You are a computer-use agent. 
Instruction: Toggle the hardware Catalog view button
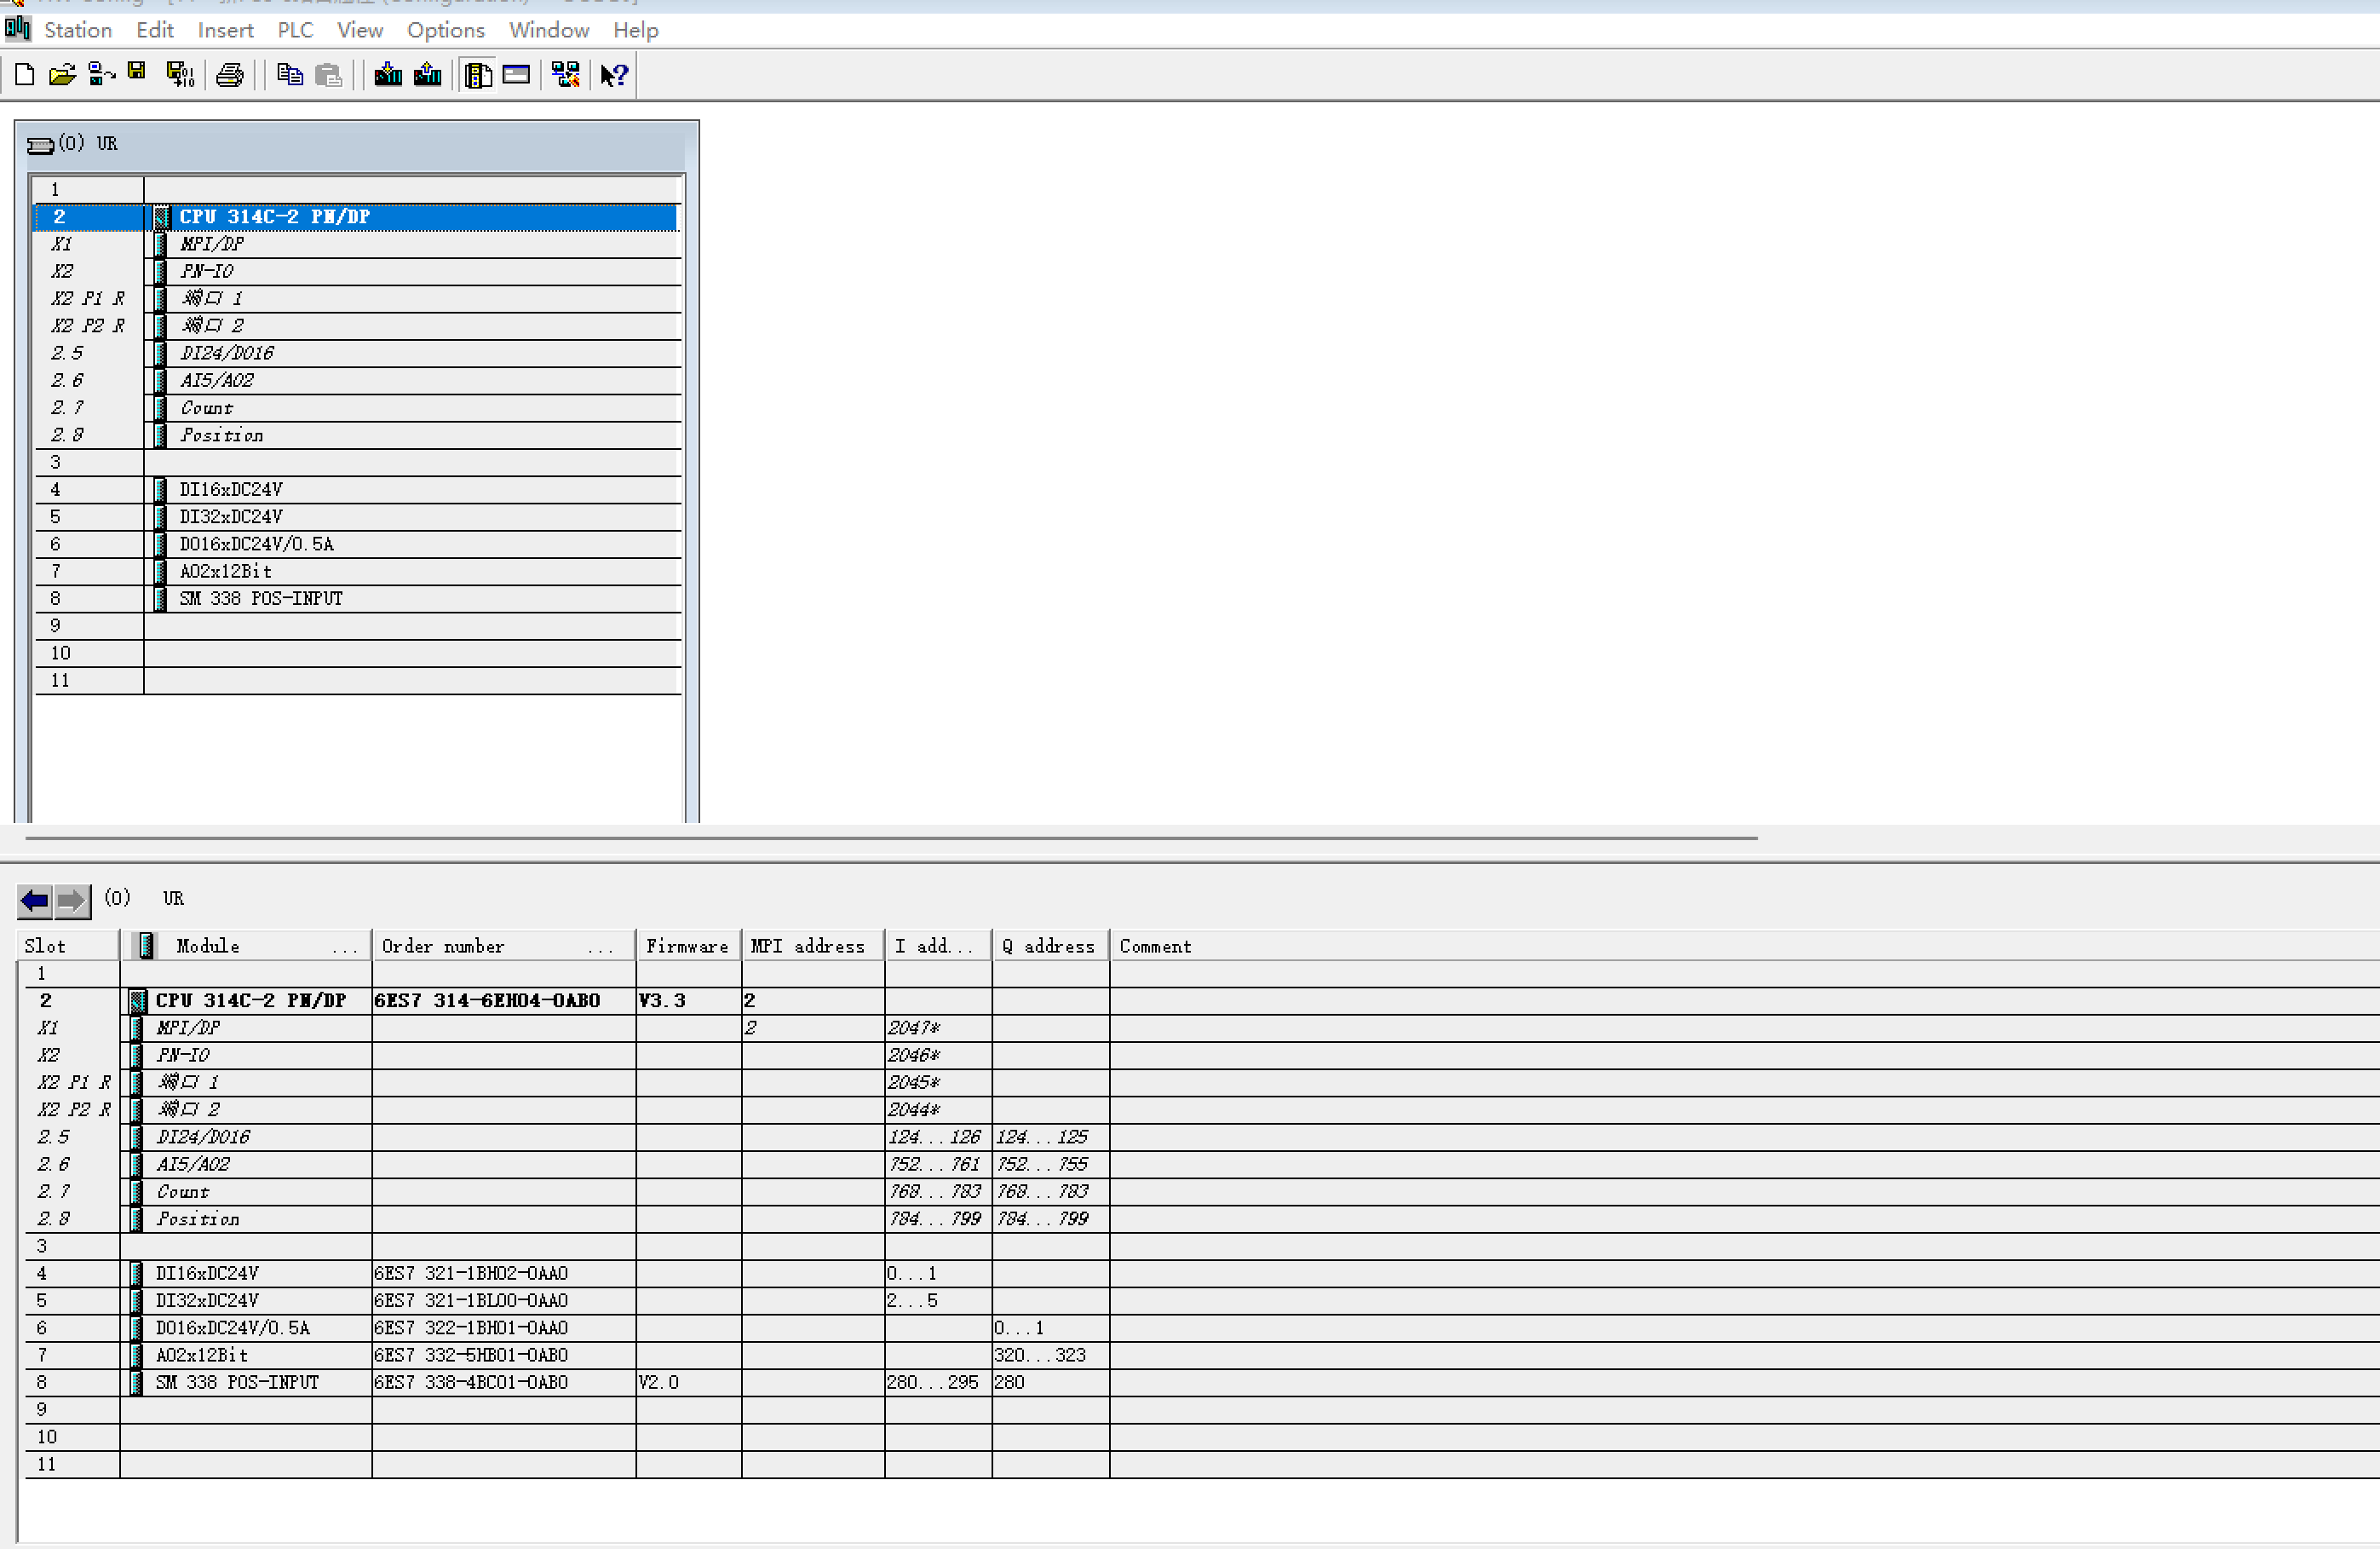479,75
